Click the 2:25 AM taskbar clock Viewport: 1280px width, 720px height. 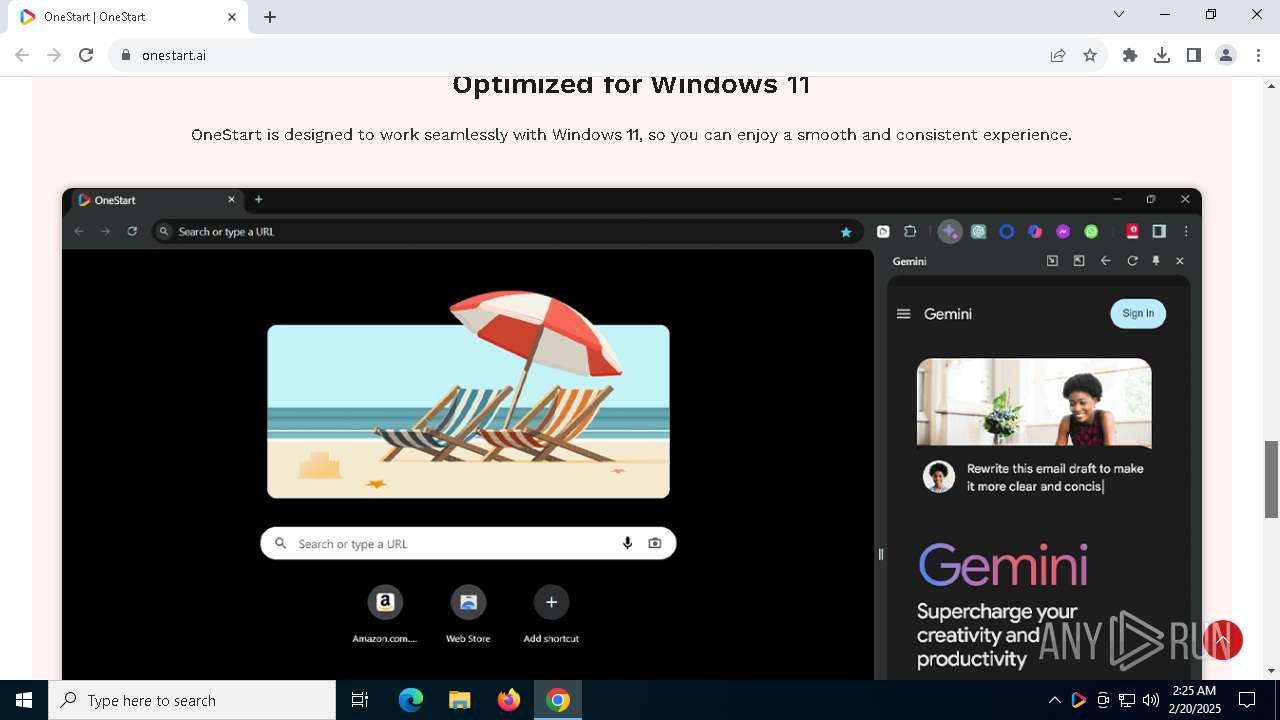pyautogui.click(x=1194, y=700)
